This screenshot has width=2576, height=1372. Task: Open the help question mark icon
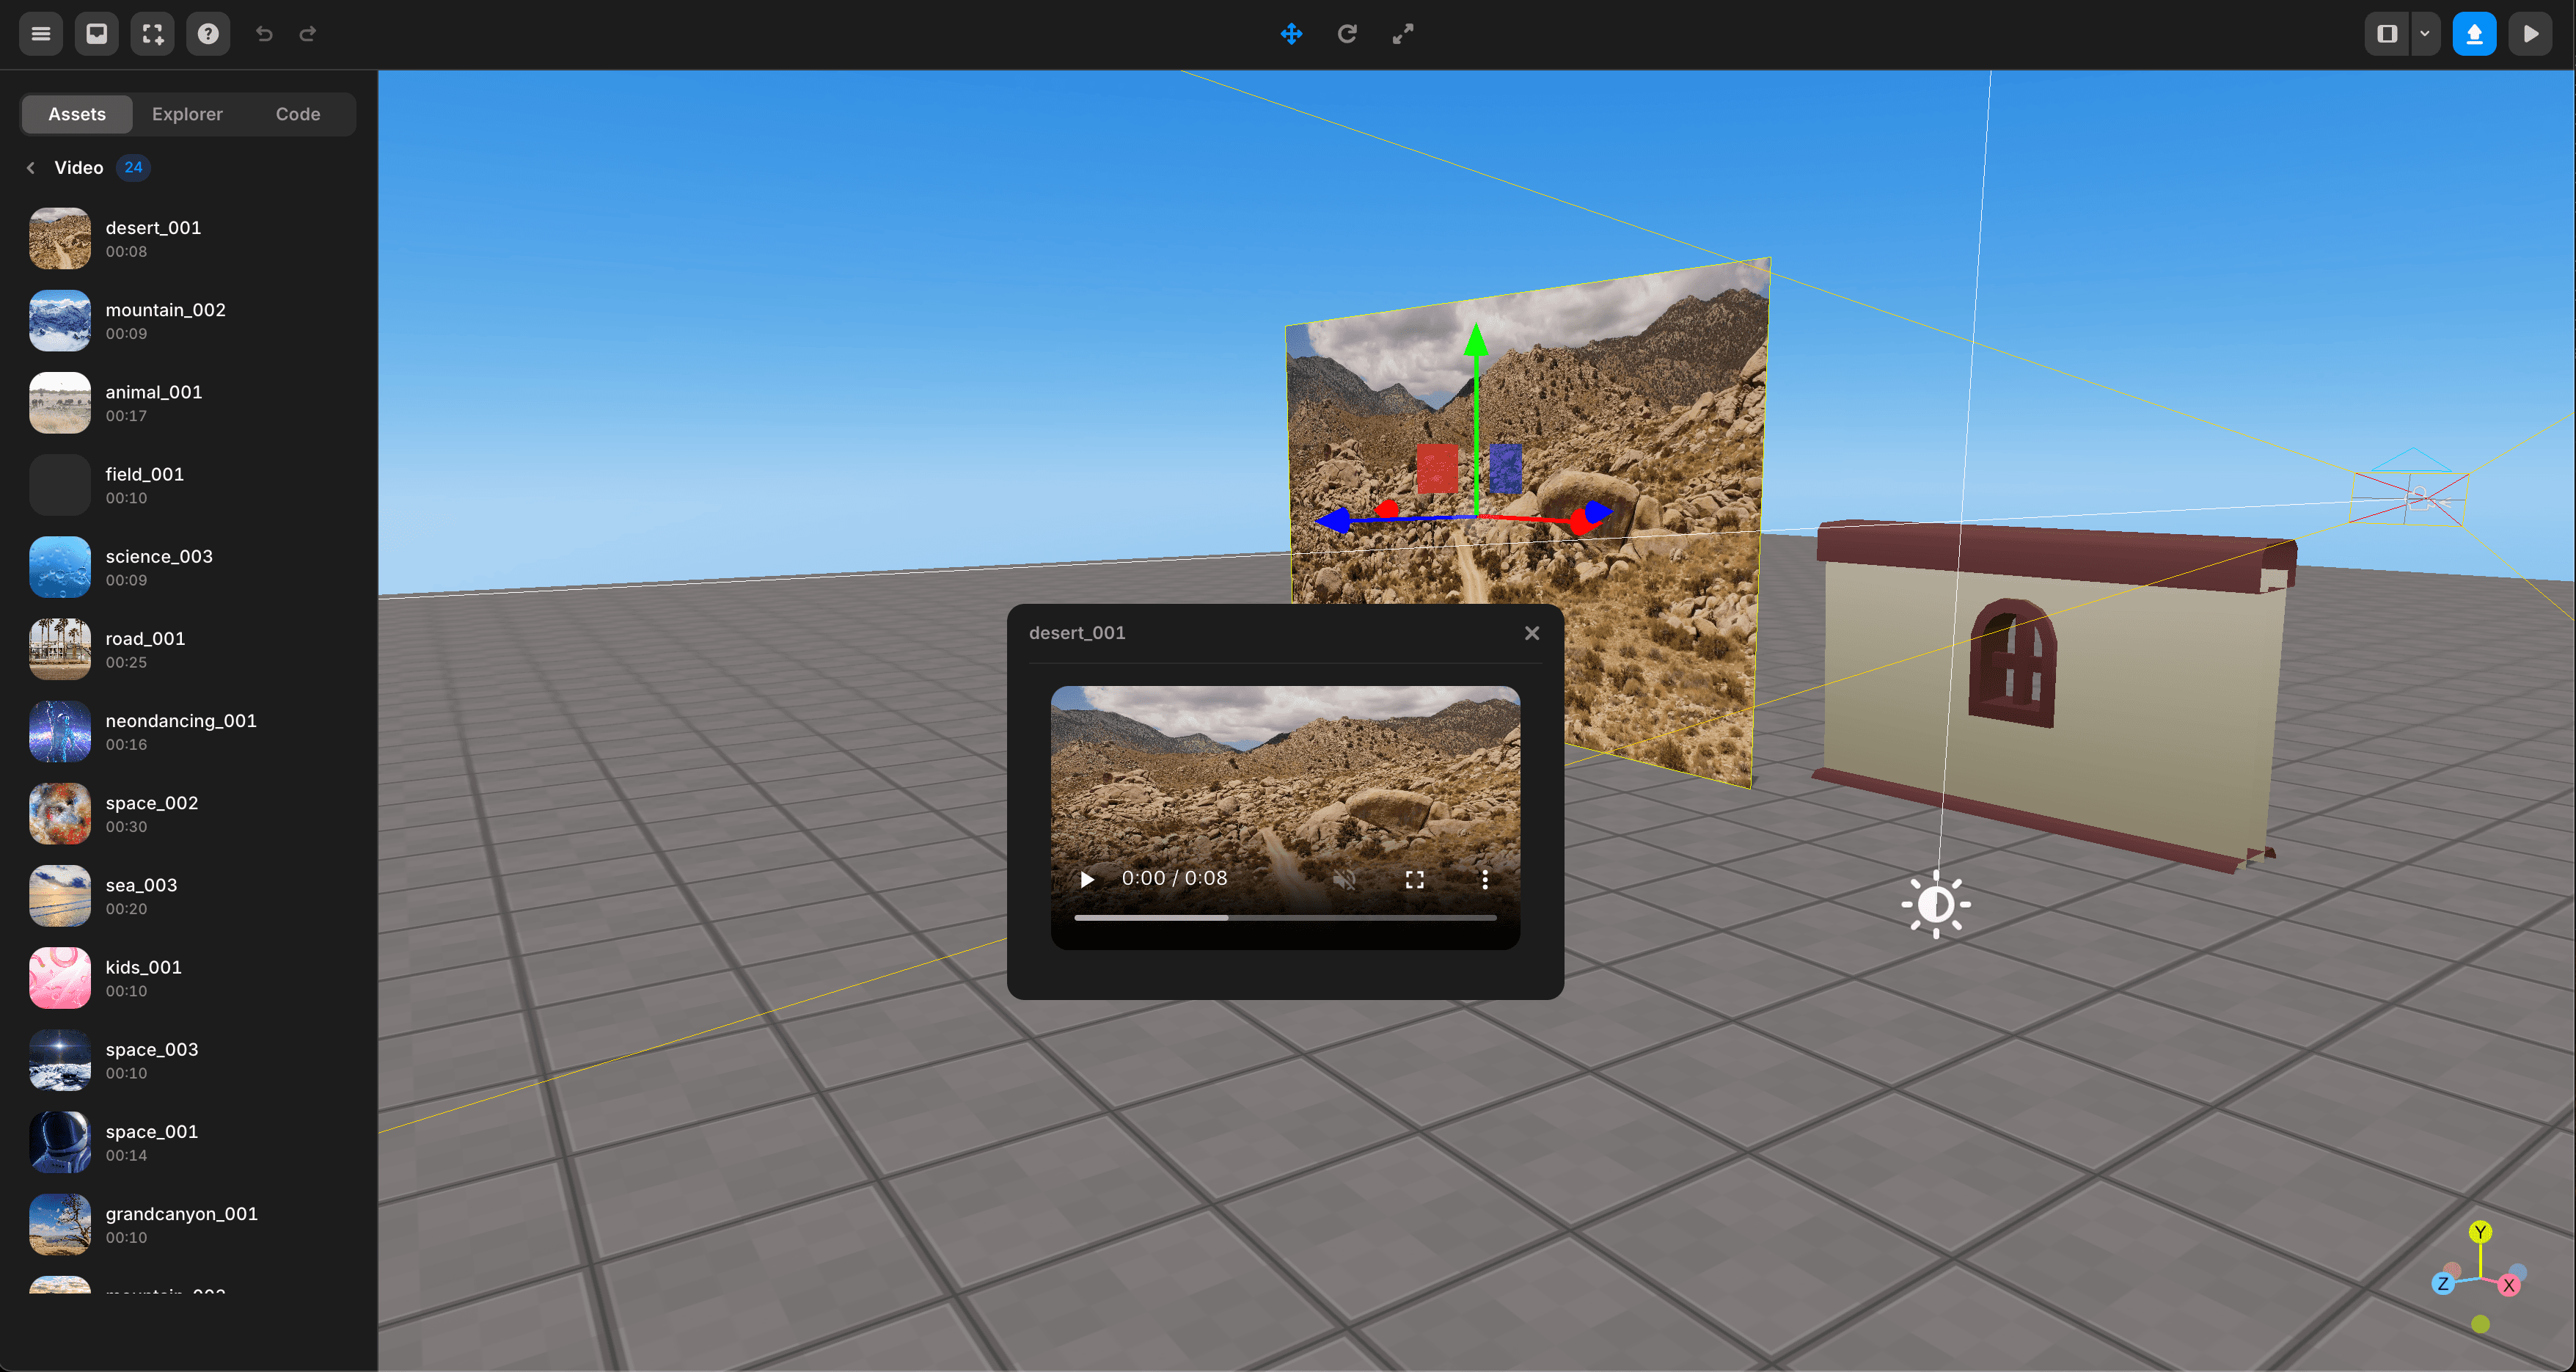[x=208, y=34]
